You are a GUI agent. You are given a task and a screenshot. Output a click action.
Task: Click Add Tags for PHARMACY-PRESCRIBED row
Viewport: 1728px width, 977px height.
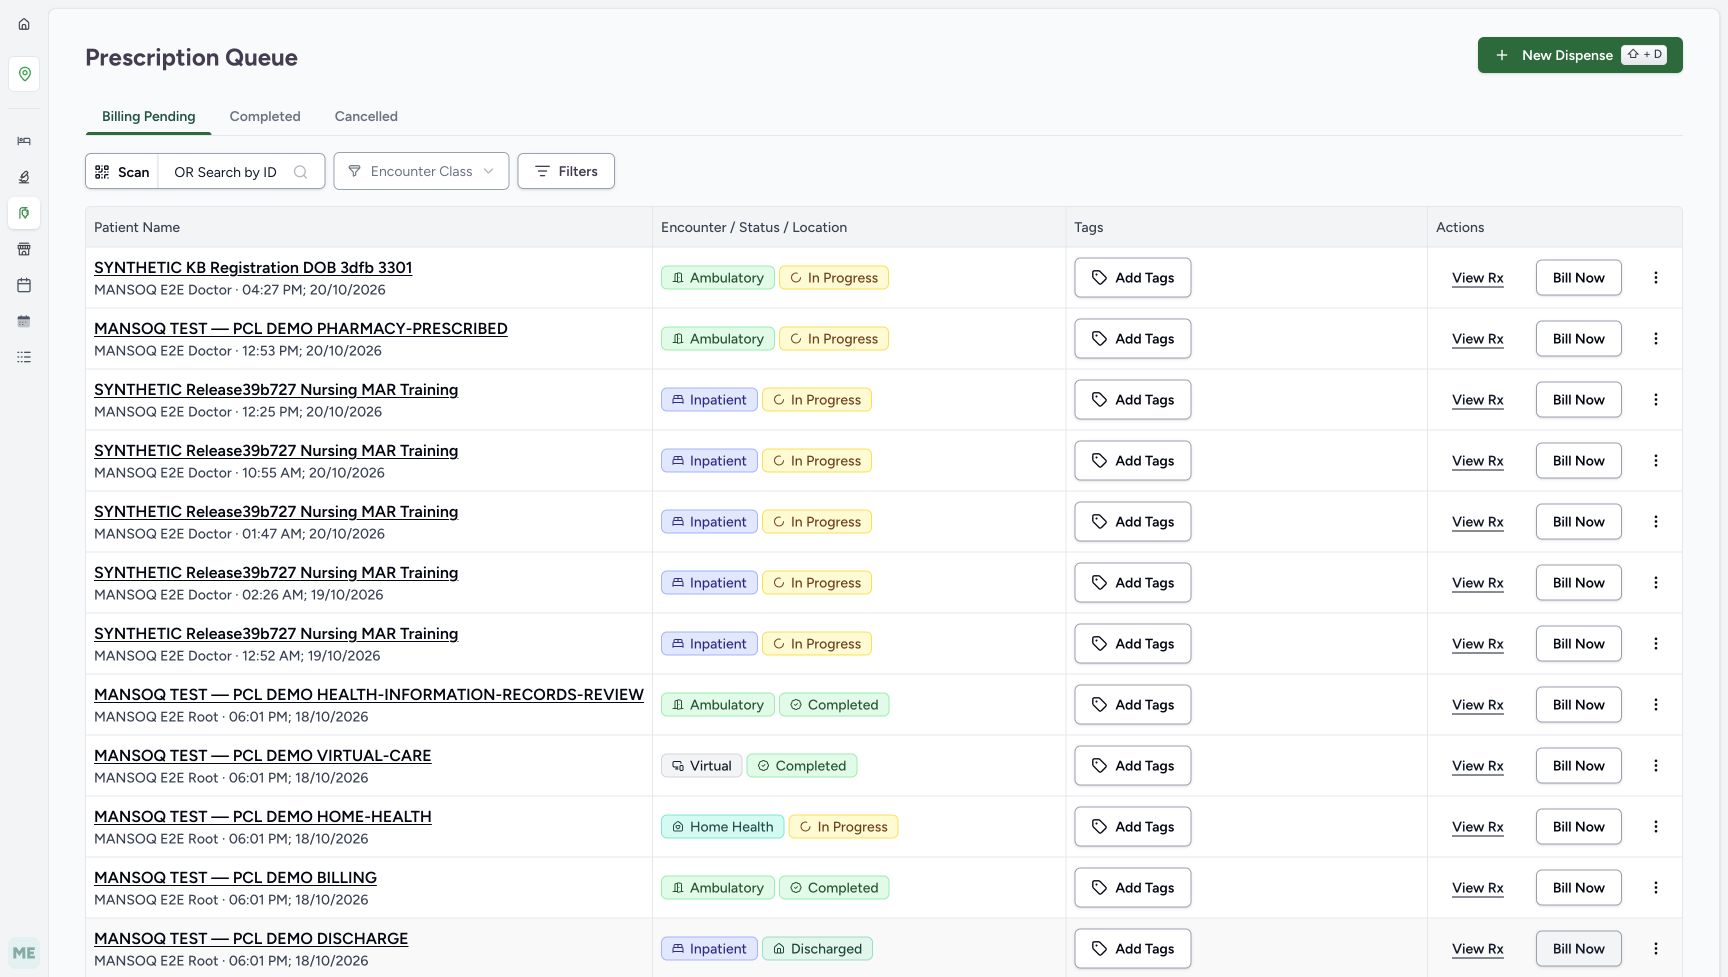[x=1132, y=339]
